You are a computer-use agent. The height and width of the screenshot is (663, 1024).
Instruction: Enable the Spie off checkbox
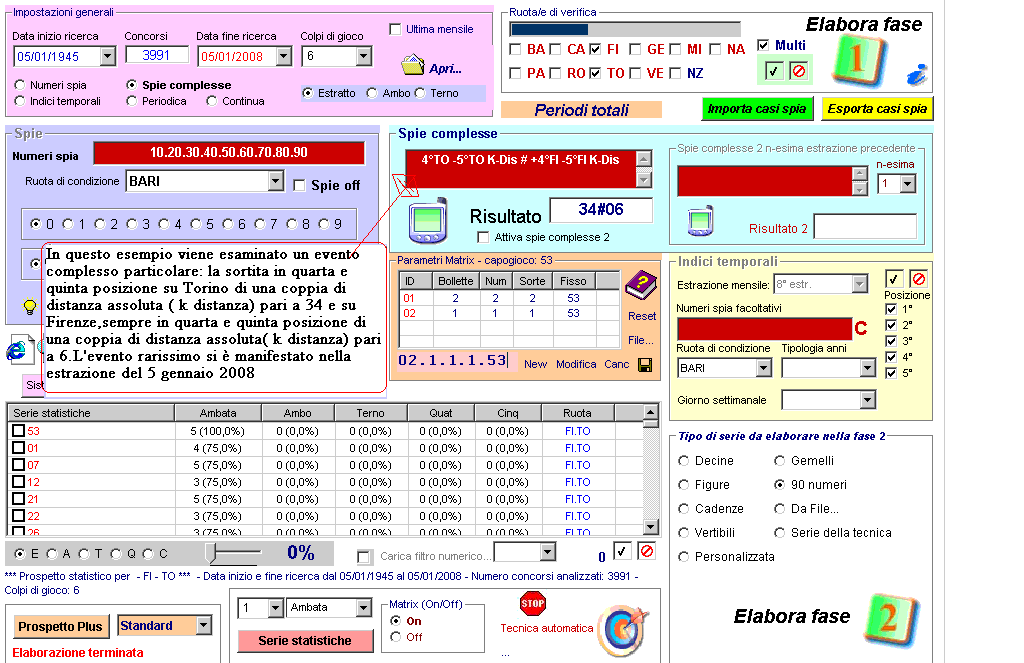[299, 186]
